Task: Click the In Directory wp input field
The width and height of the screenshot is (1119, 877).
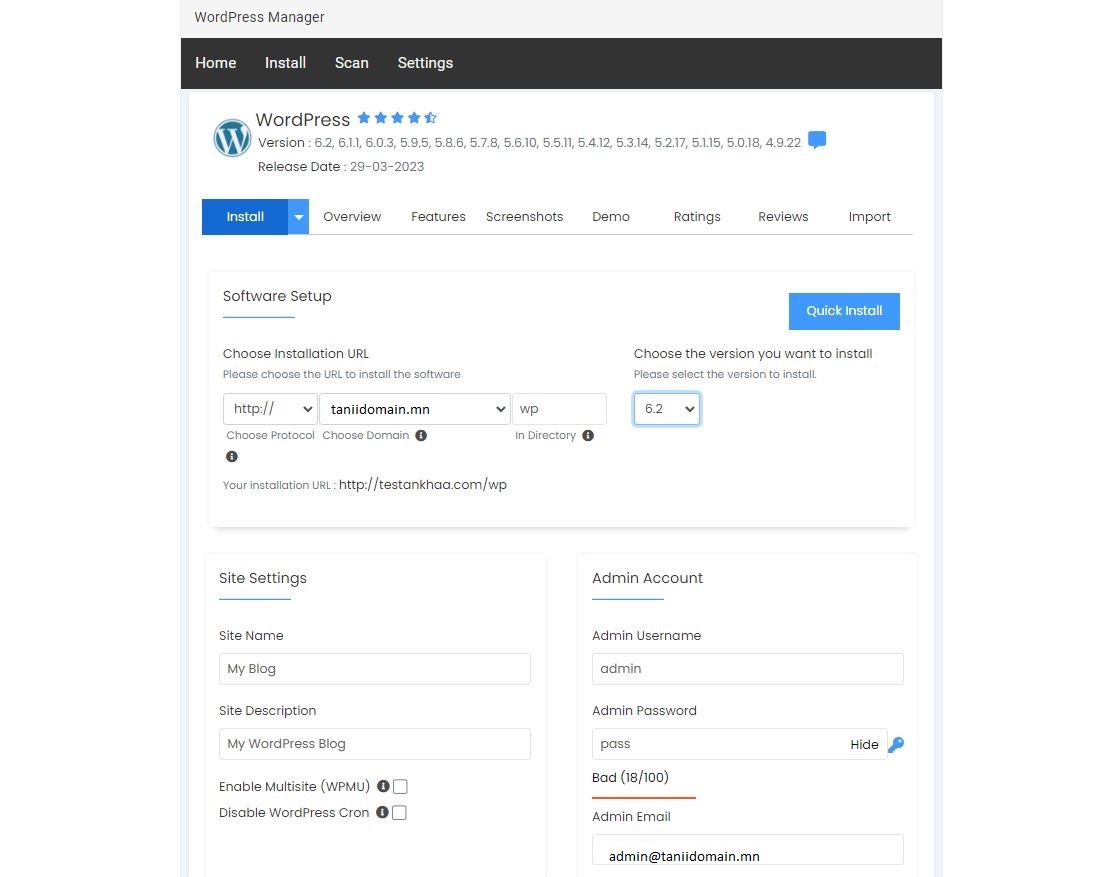Action: (559, 409)
